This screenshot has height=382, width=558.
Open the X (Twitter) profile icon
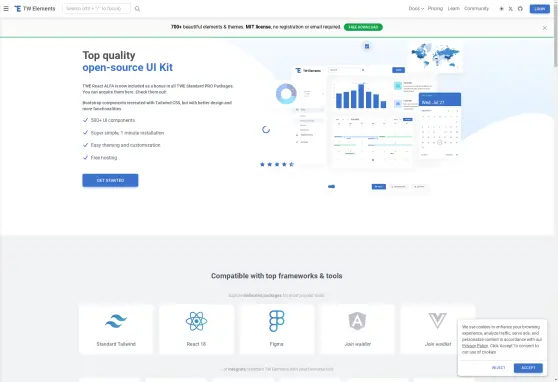click(x=511, y=9)
